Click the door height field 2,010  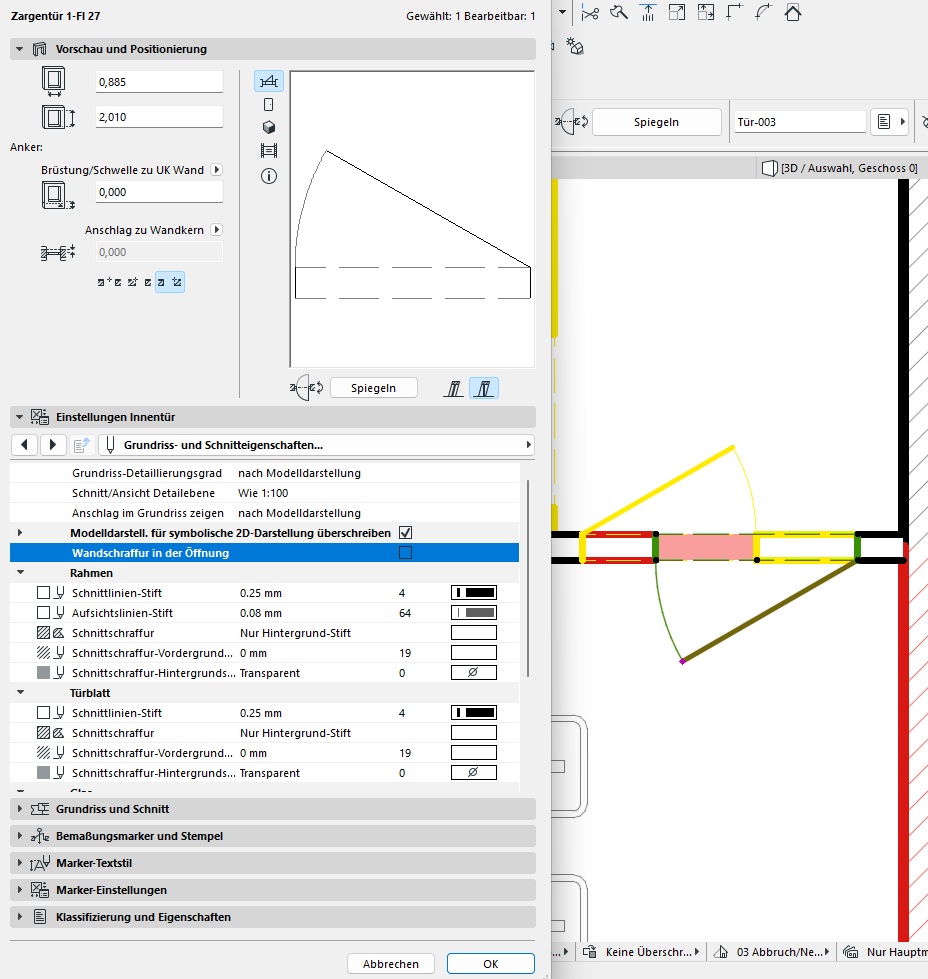click(x=159, y=117)
